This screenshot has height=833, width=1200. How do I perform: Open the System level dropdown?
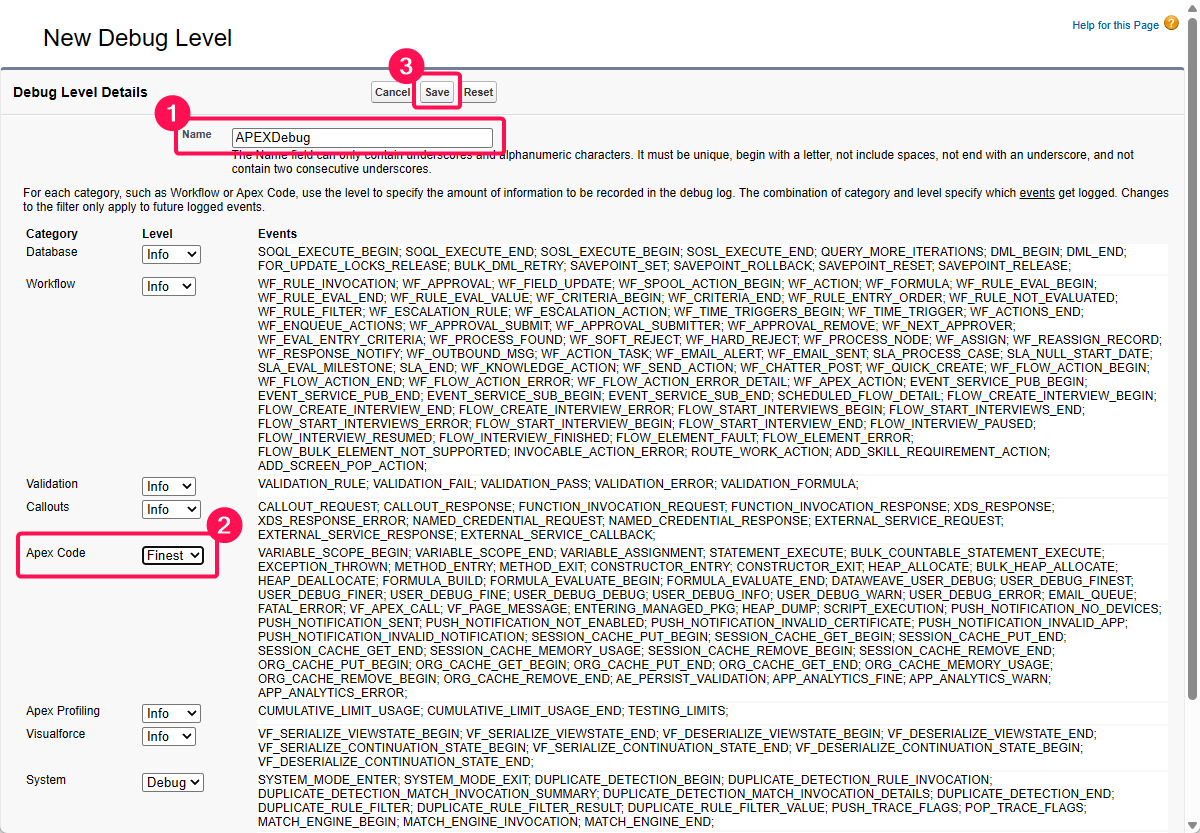coord(173,783)
